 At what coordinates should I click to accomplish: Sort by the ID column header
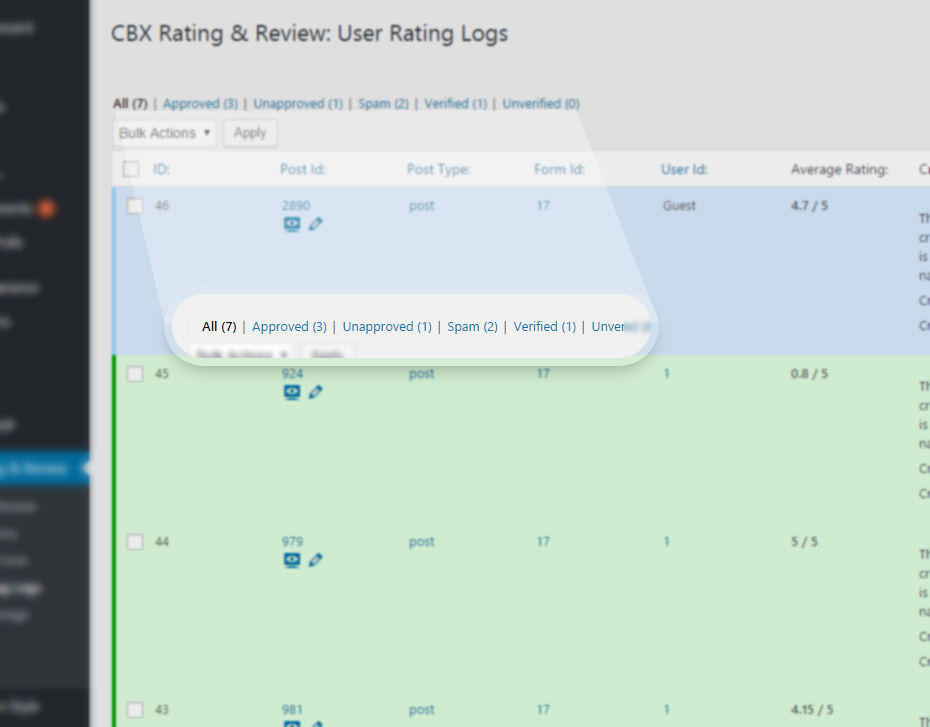click(161, 170)
